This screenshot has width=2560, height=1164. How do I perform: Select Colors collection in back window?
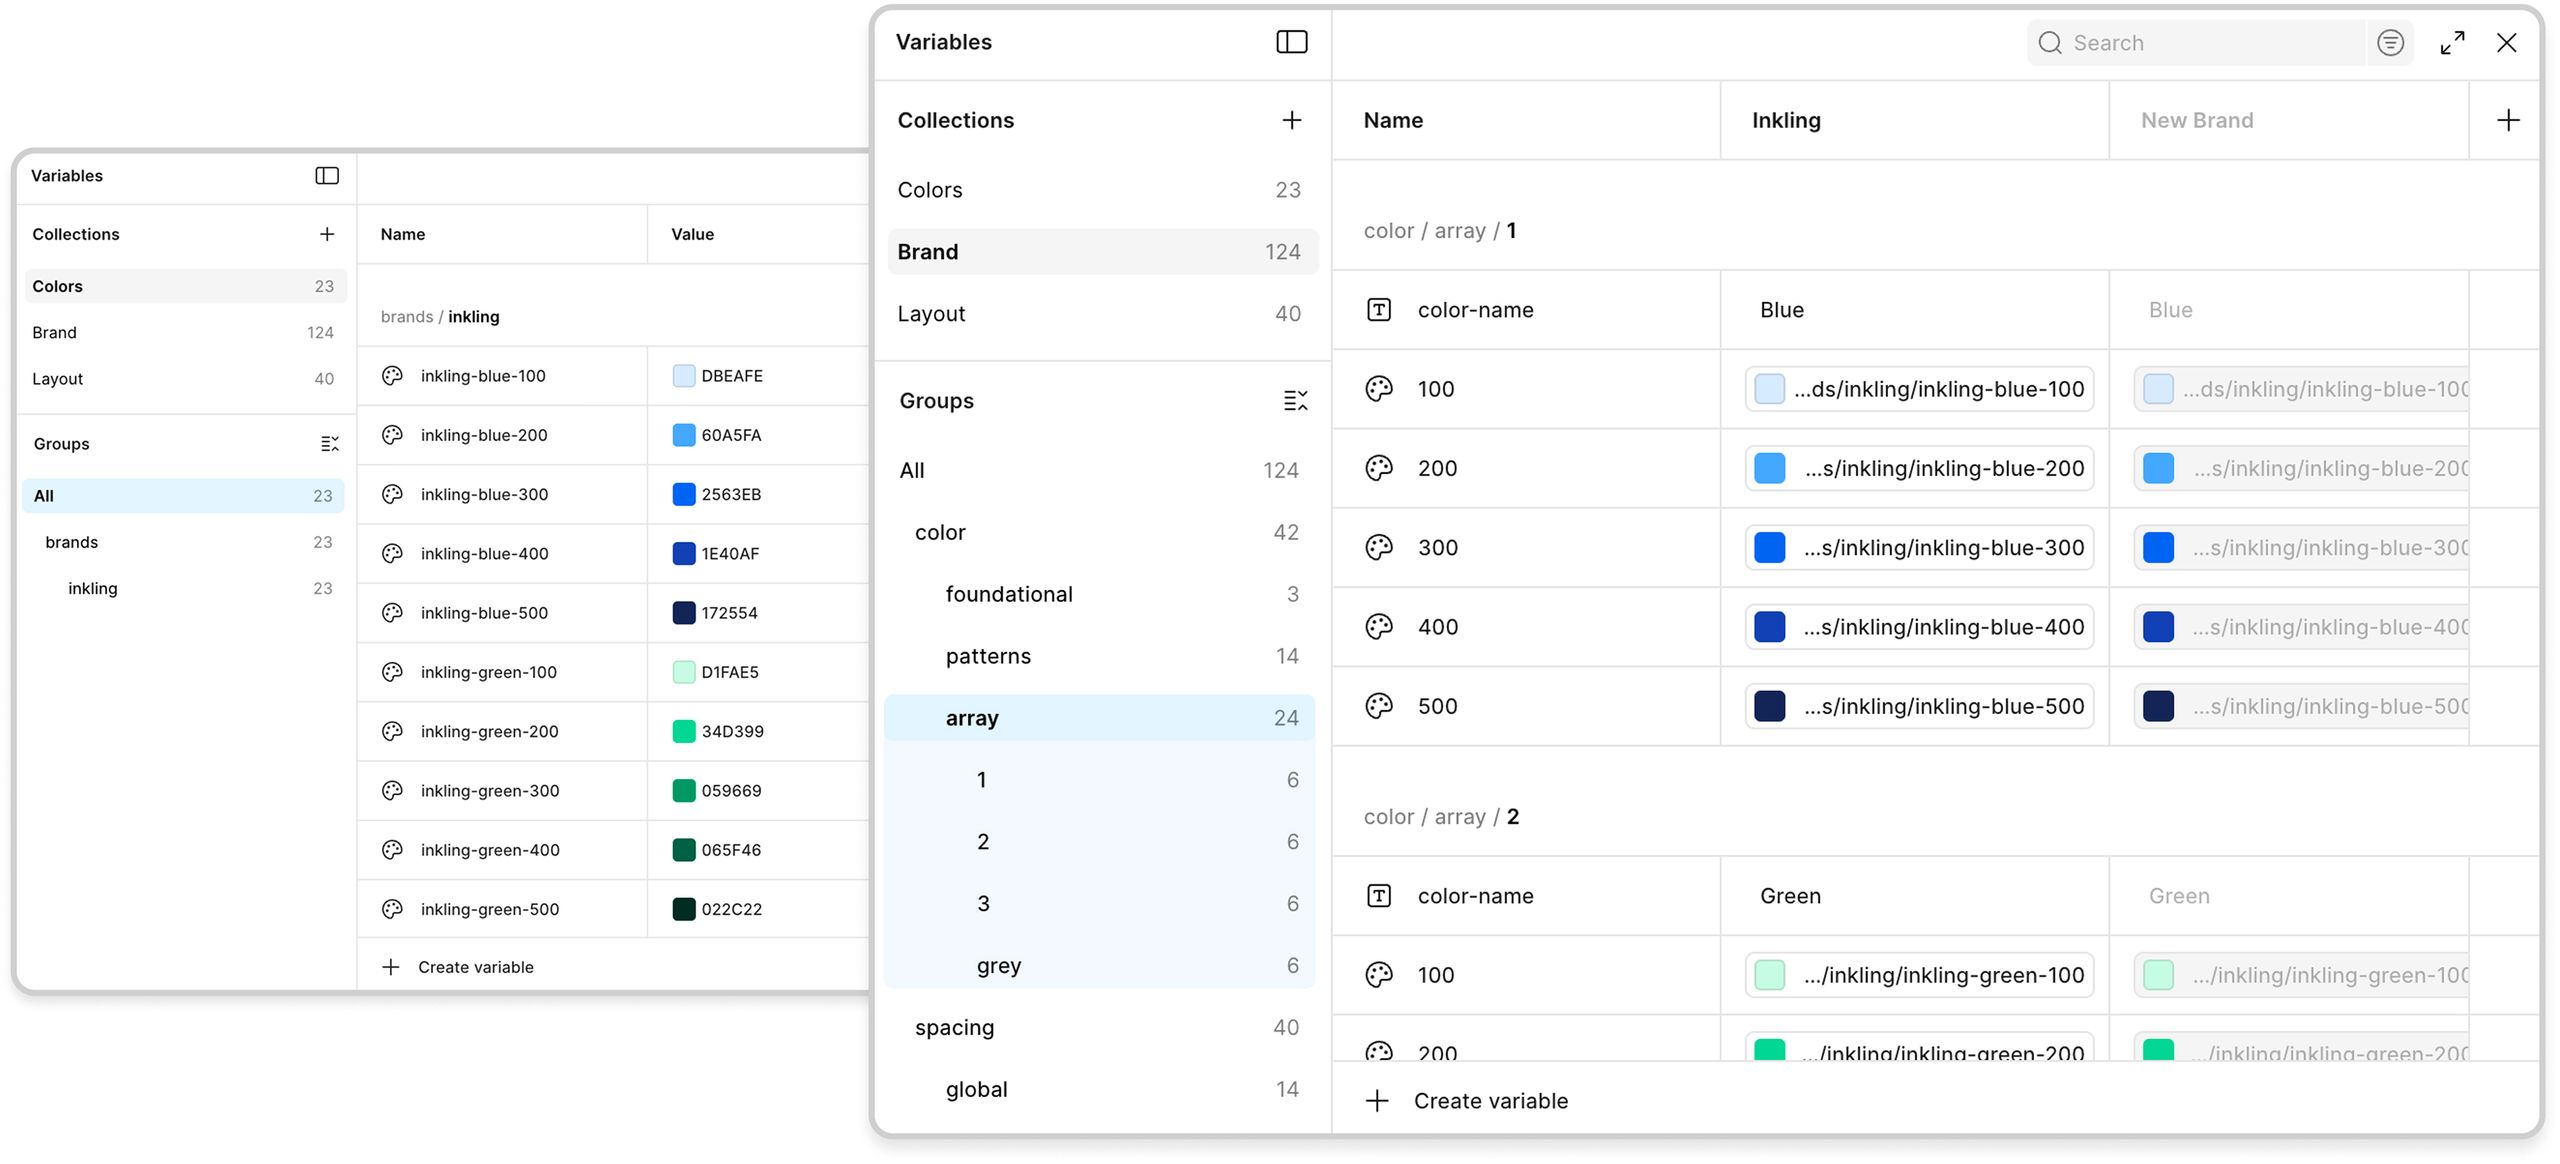coord(184,286)
